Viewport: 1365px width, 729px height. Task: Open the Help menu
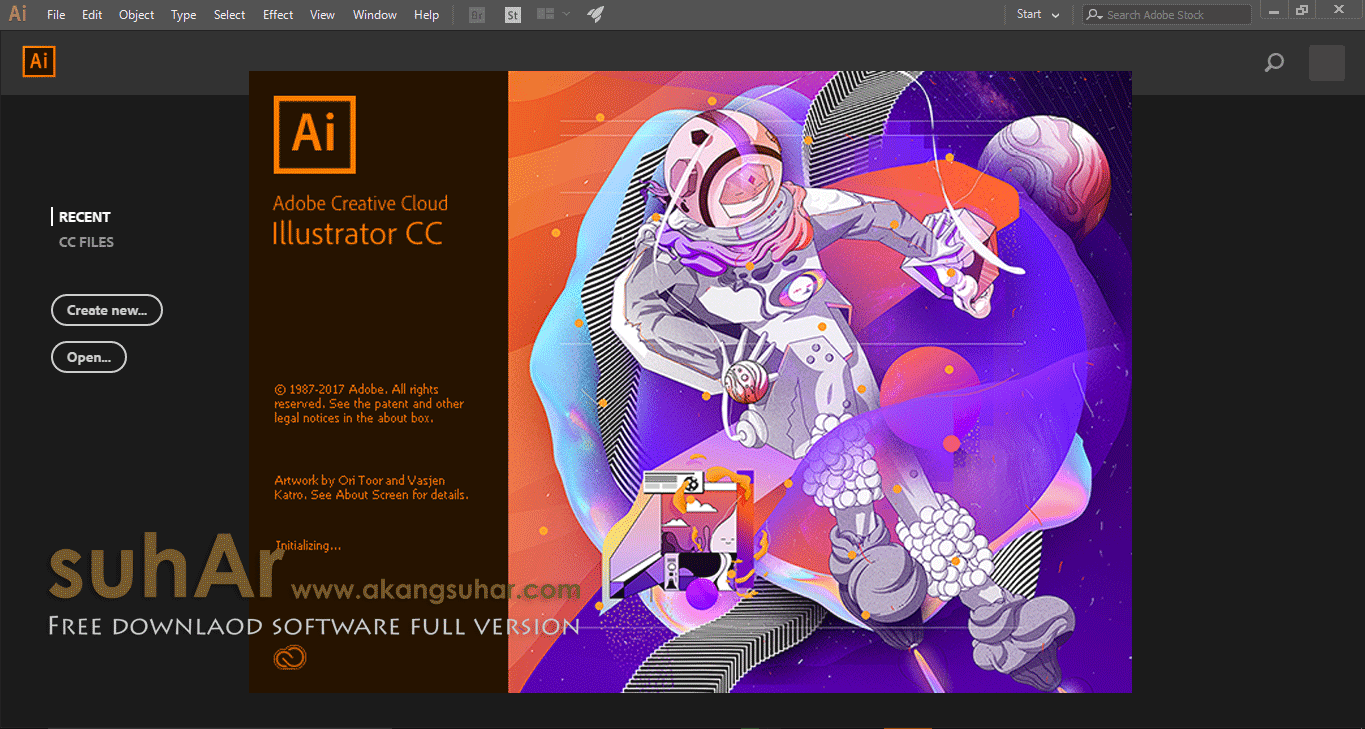[426, 15]
